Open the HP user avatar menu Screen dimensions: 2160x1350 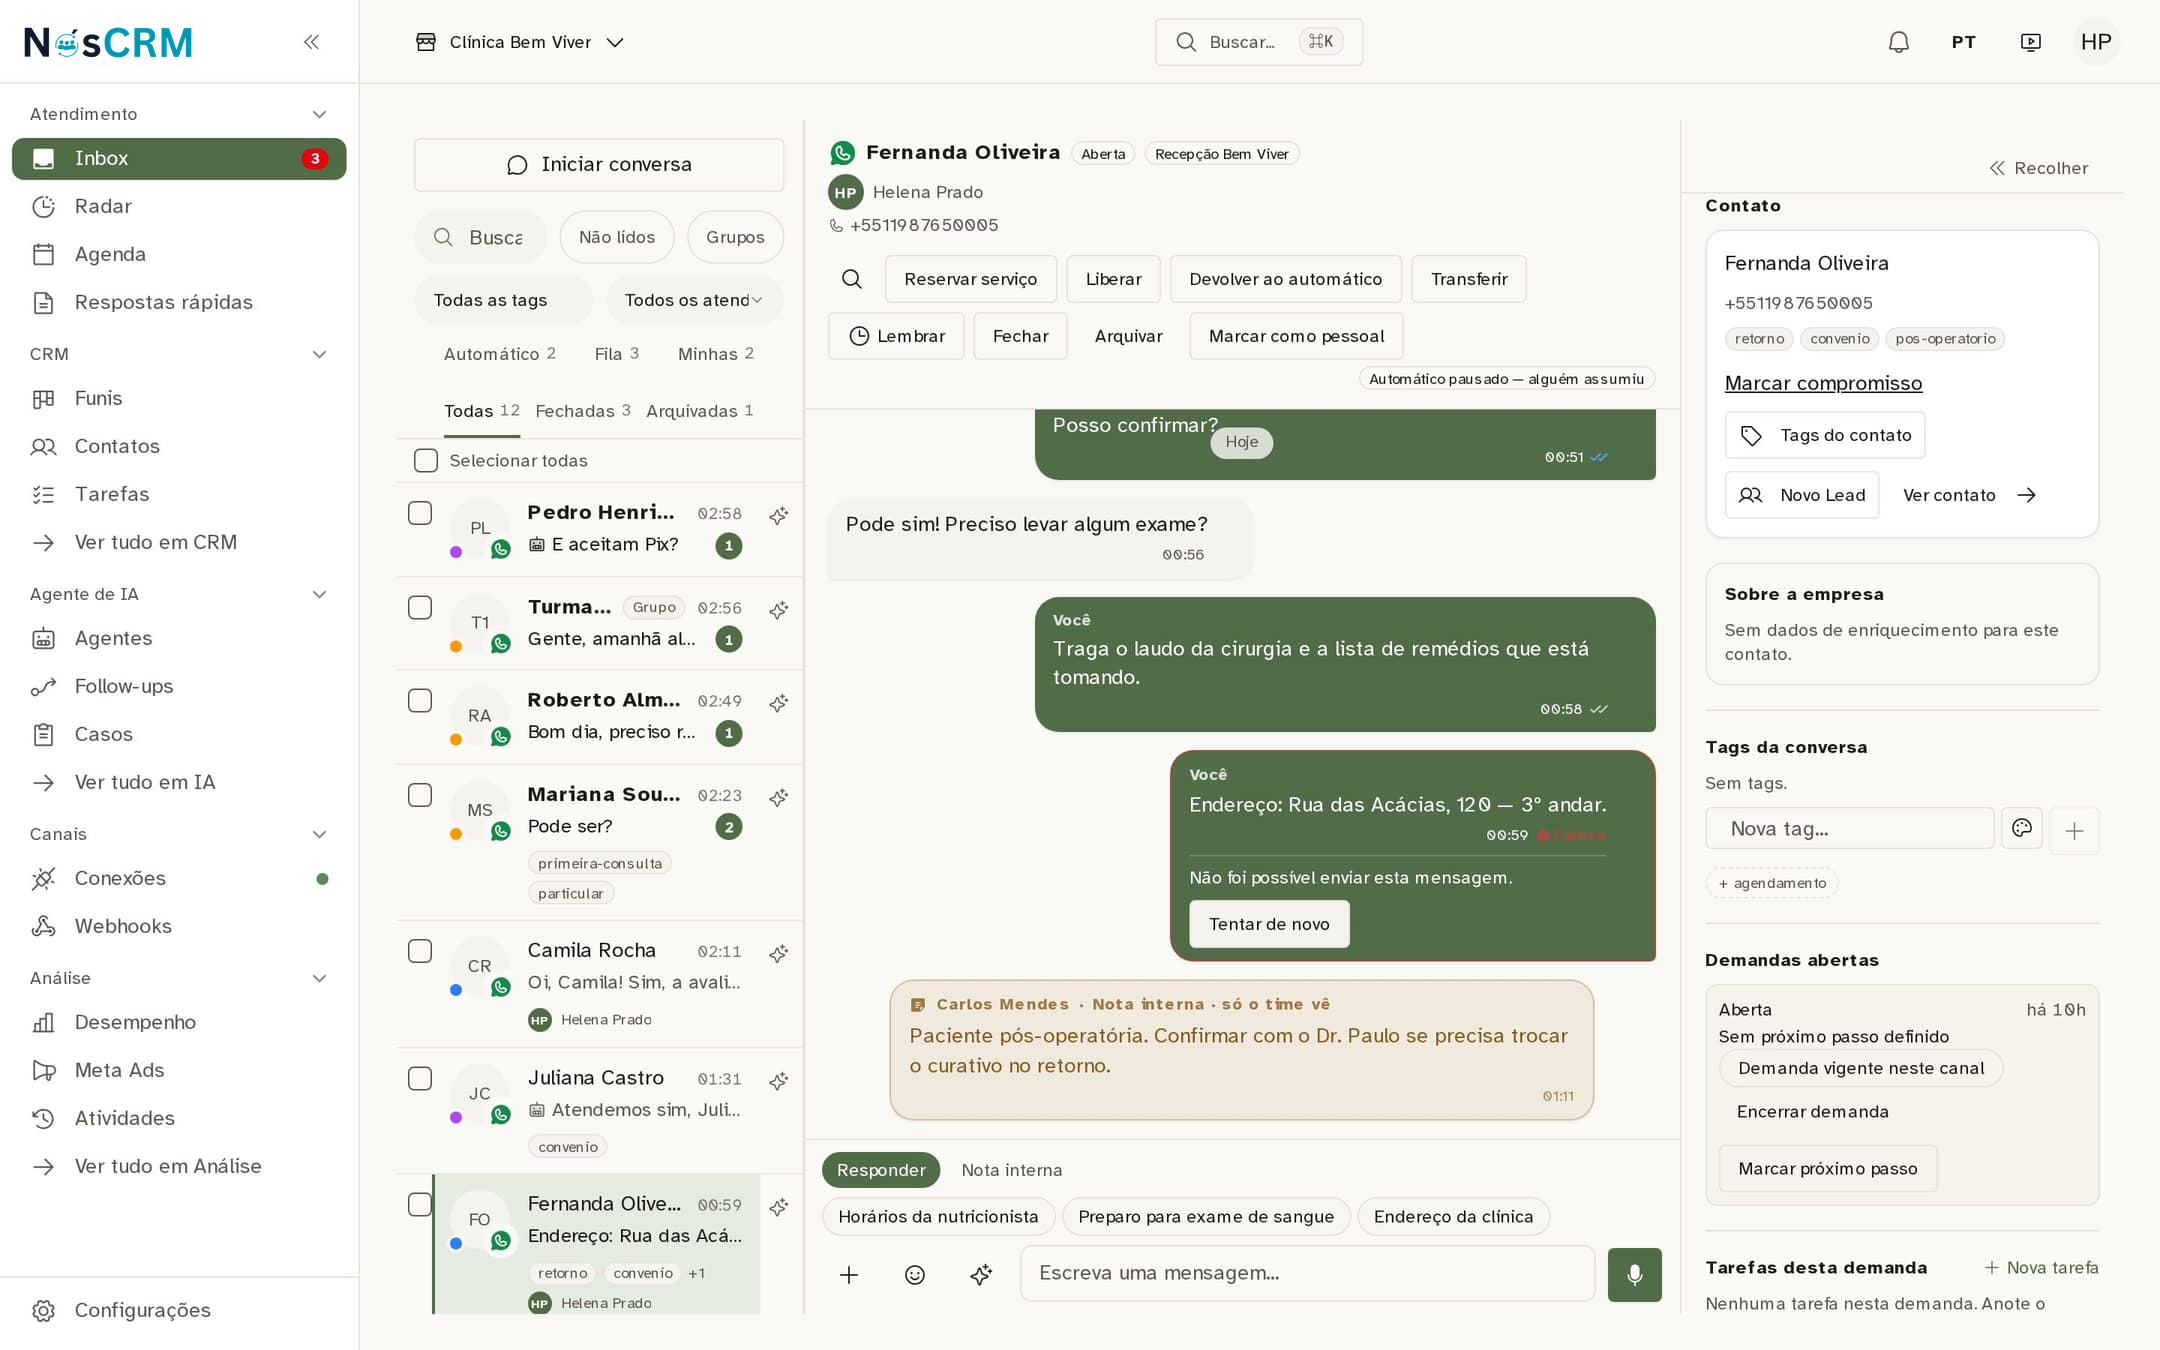coord(2095,42)
